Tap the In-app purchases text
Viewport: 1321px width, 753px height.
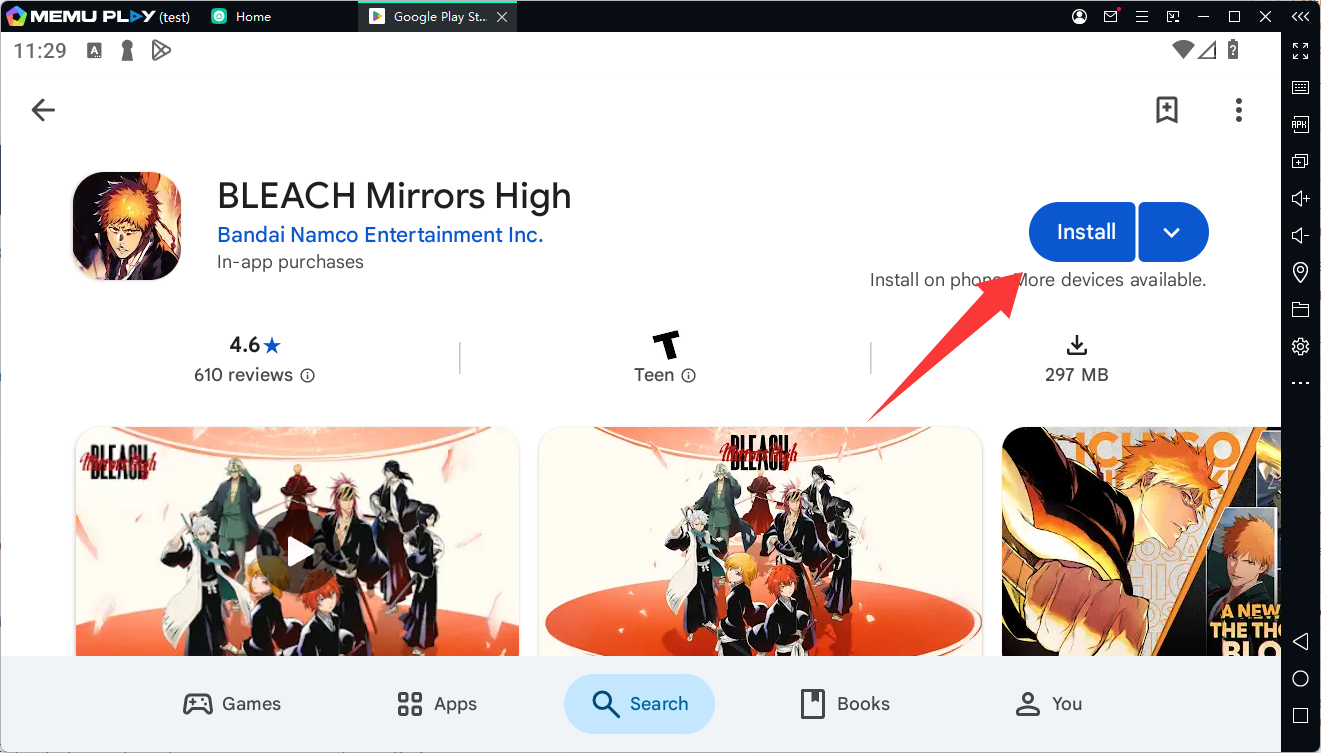[290, 262]
